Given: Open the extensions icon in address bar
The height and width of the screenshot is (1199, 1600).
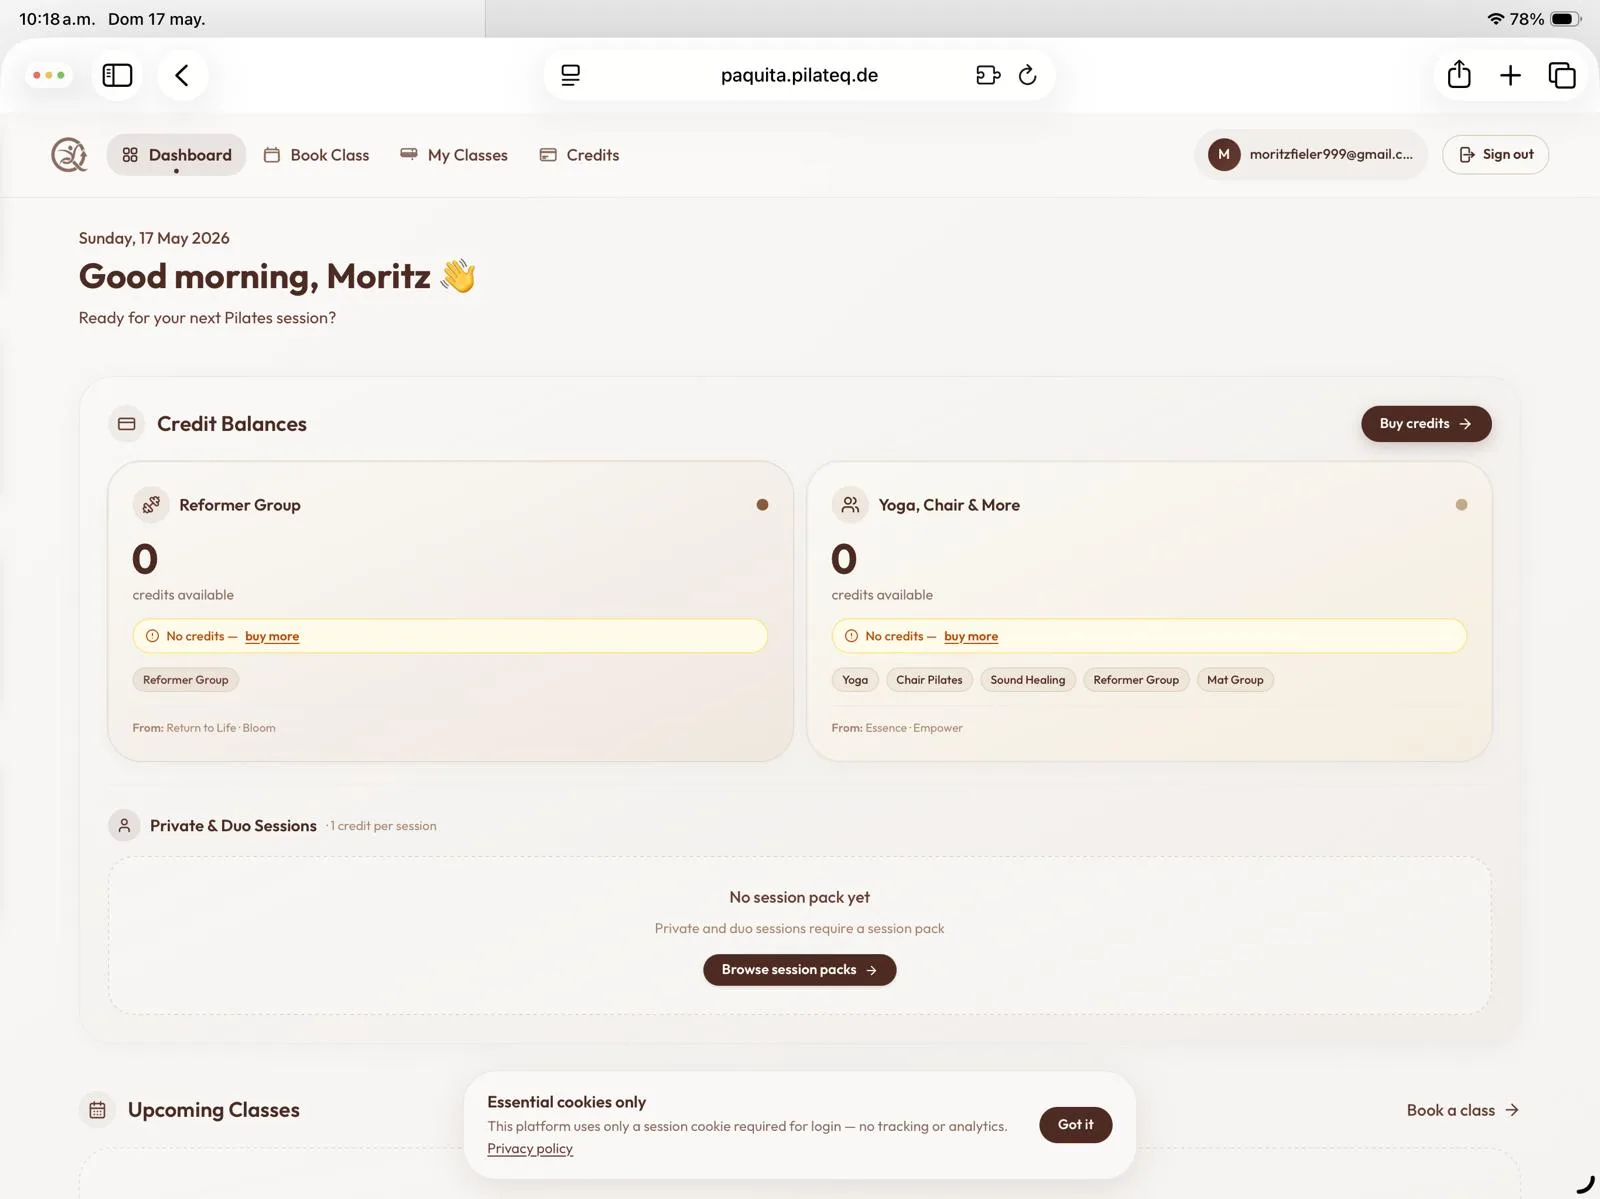Looking at the screenshot, I should 988,75.
